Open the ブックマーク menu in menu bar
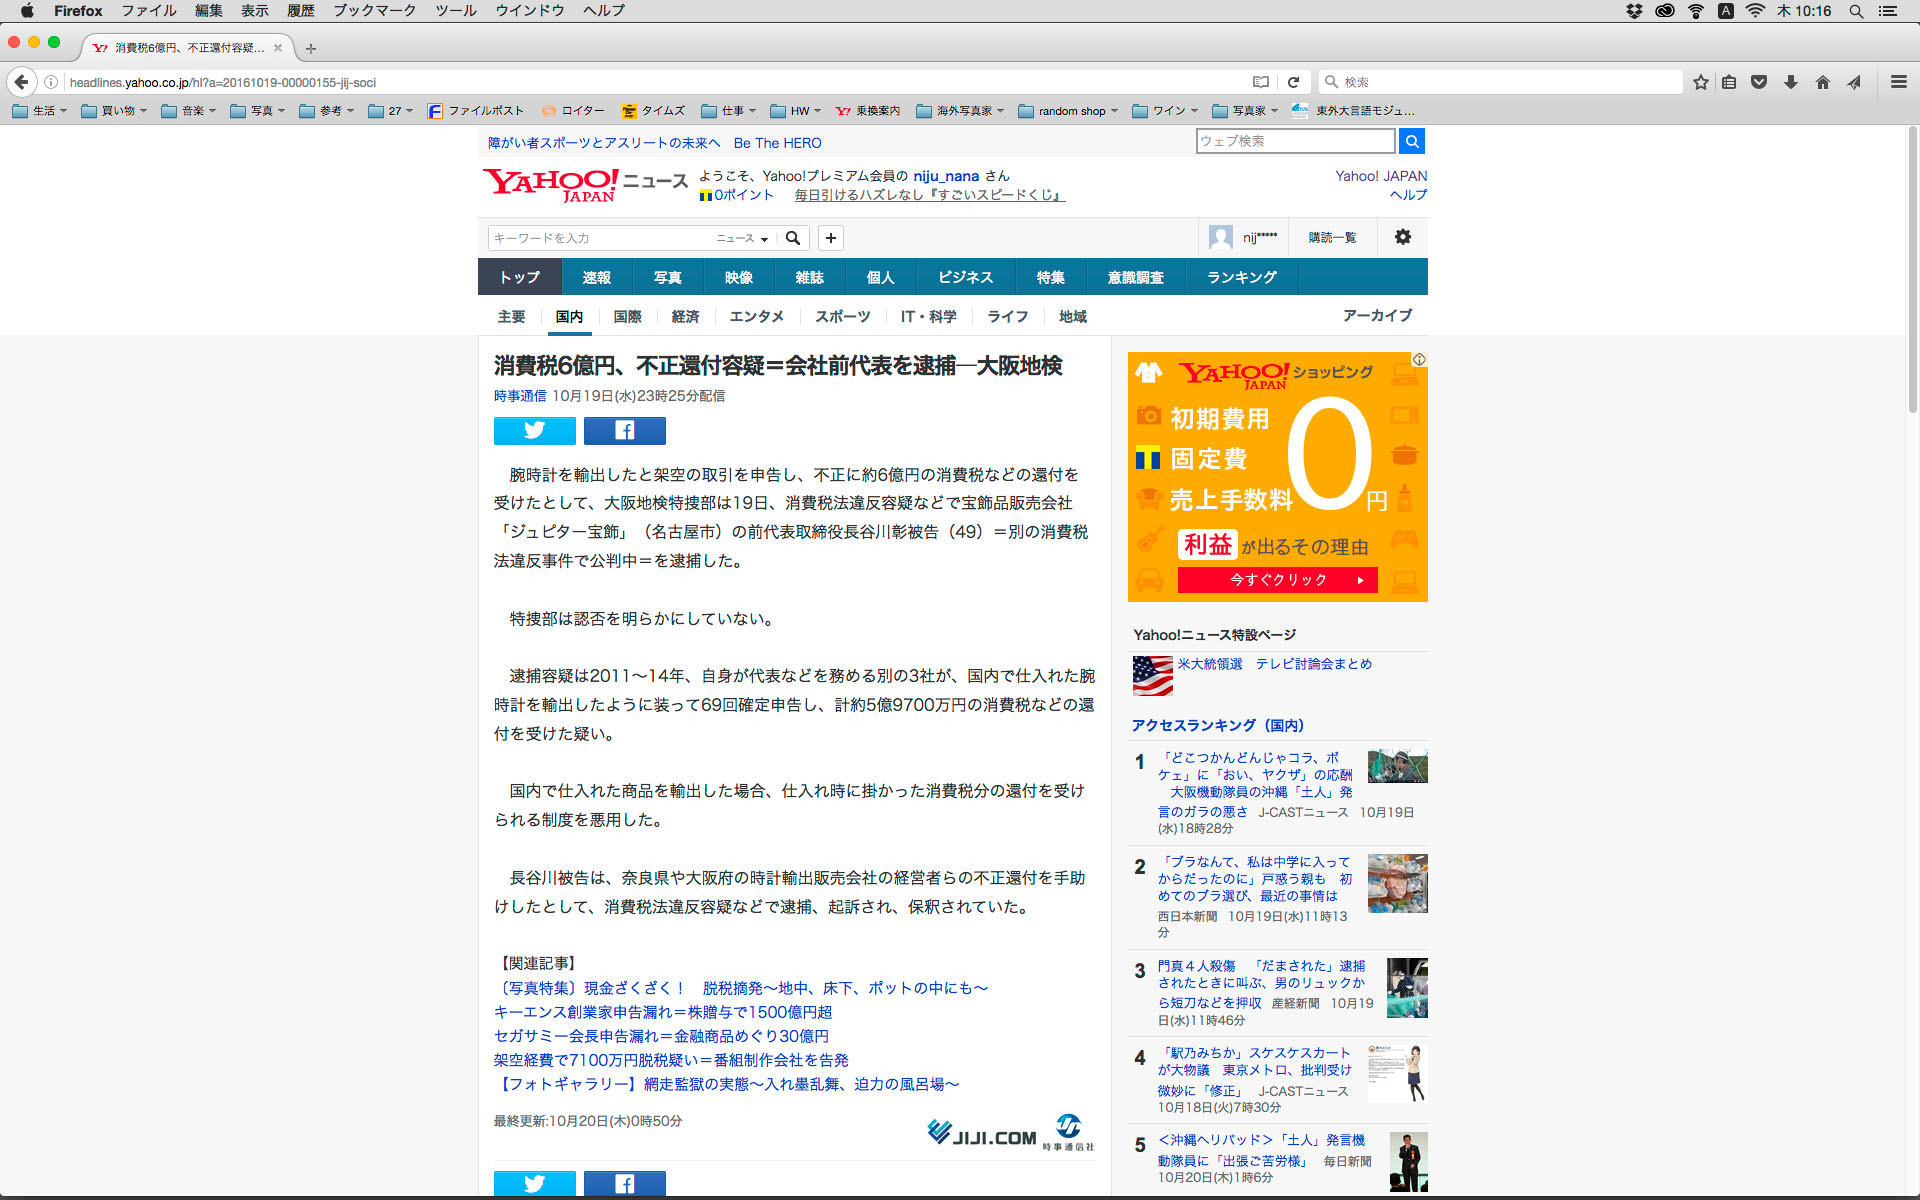Viewport: 1920px width, 1200px height. click(374, 11)
